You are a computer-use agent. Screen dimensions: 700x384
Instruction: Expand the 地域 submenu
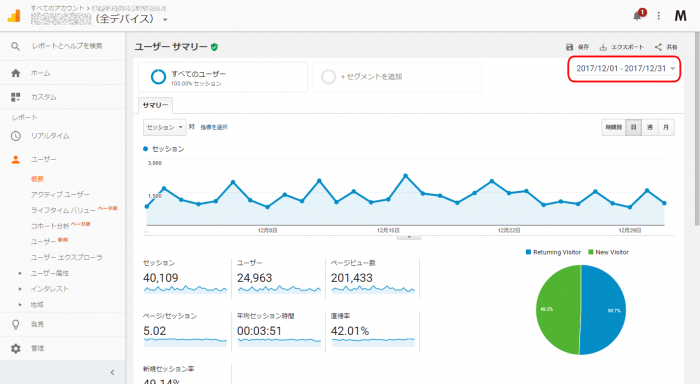pyautogui.click(x=20, y=305)
